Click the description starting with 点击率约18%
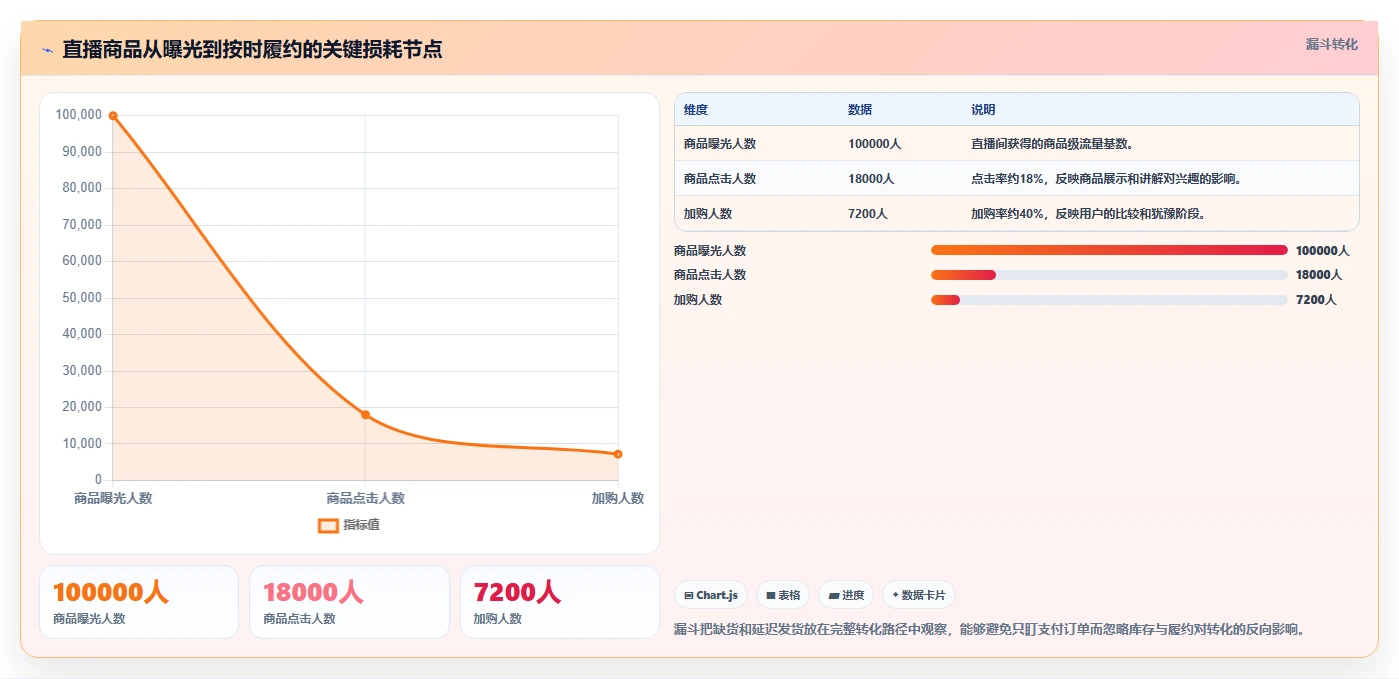The height and width of the screenshot is (679, 1399). (1107, 179)
